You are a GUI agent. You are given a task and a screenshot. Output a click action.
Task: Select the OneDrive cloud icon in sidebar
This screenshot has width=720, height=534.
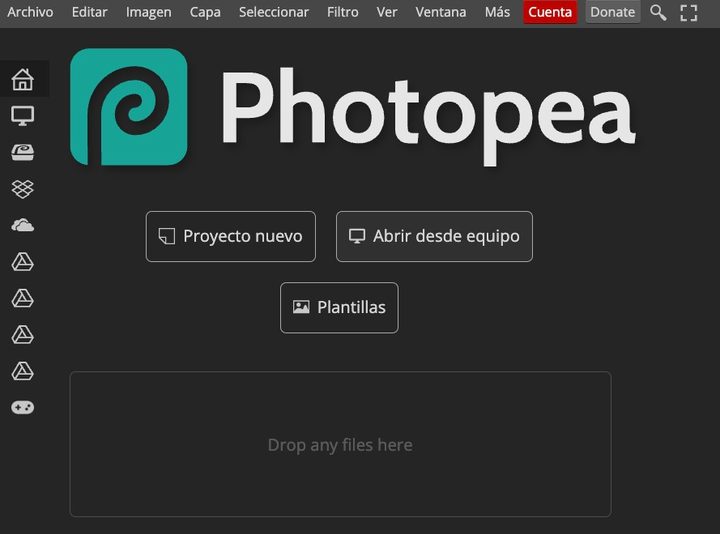coord(22,225)
